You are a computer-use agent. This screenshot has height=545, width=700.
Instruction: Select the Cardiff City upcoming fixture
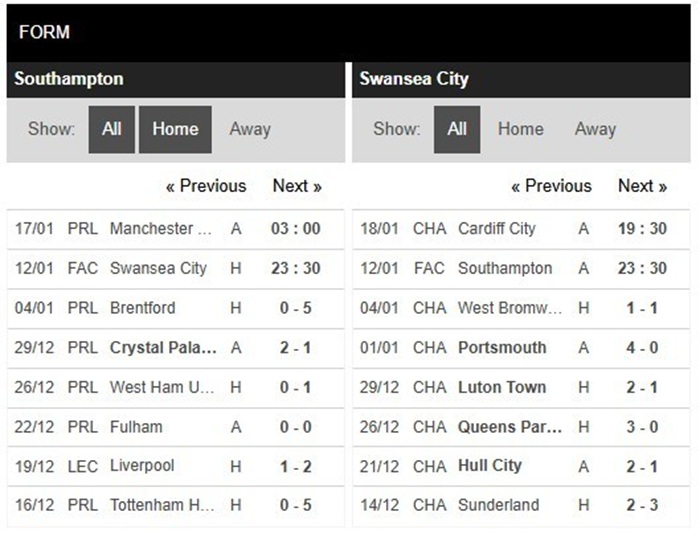[x=520, y=229]
